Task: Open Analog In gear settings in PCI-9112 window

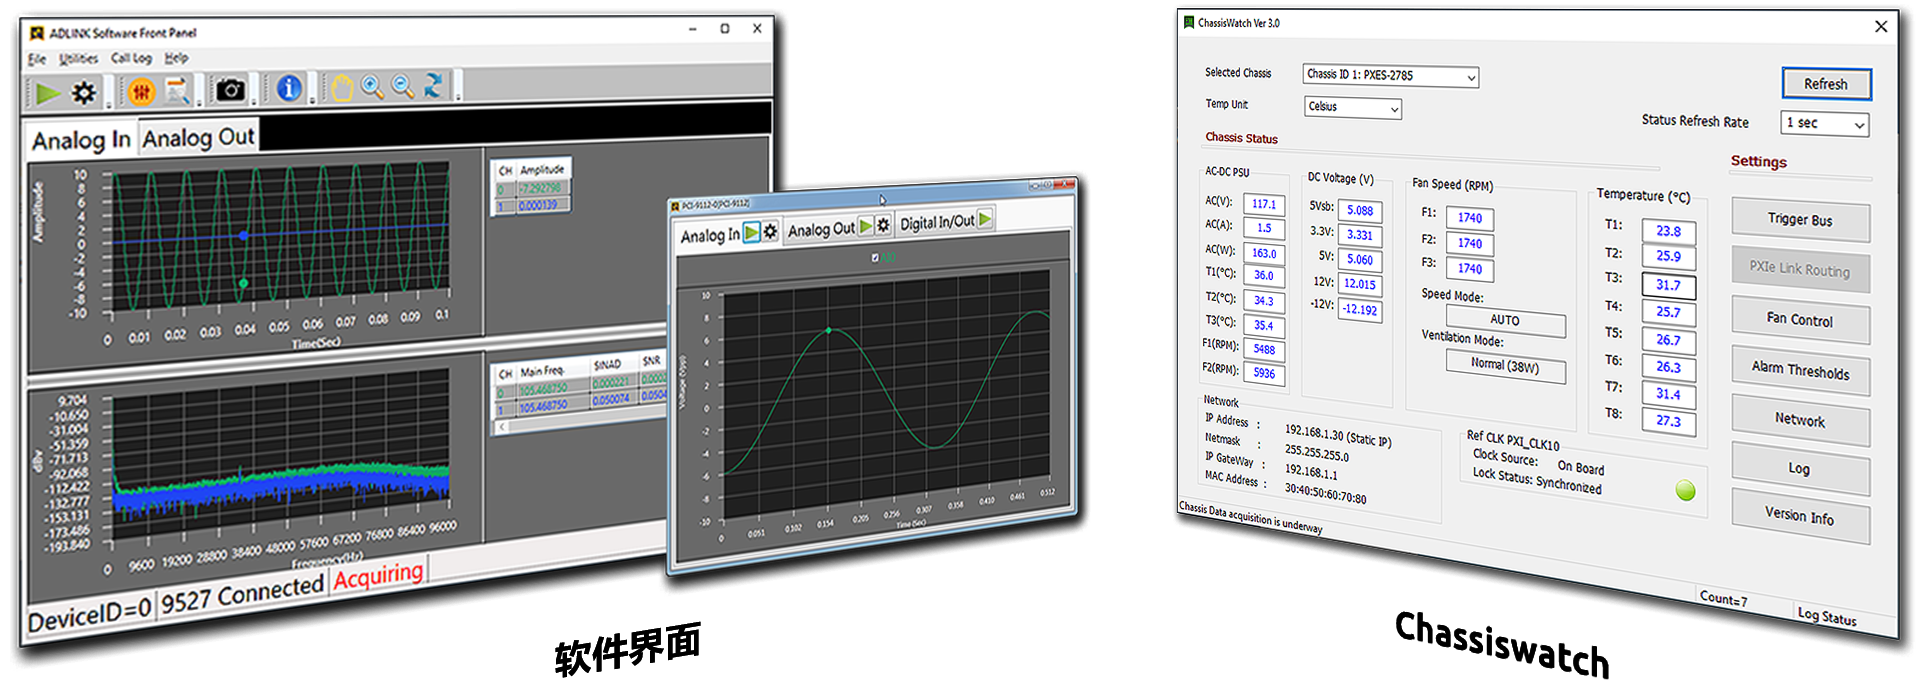Action: point(770,231)
